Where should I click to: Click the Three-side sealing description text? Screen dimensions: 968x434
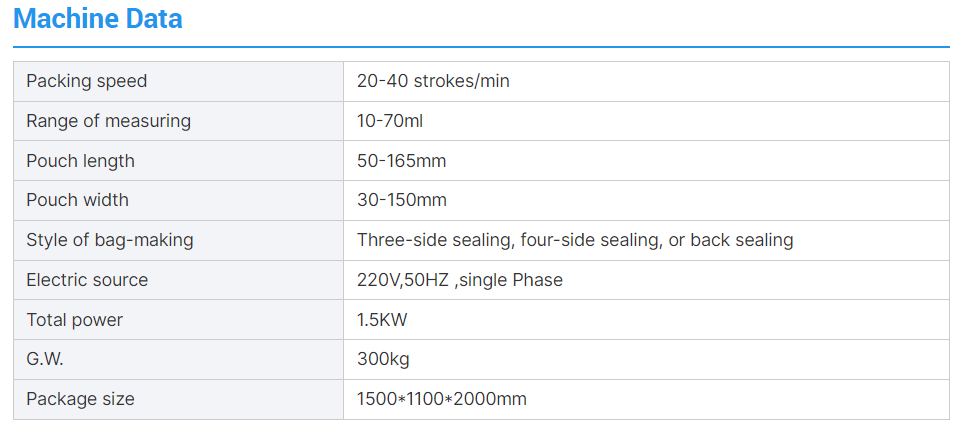575,240
